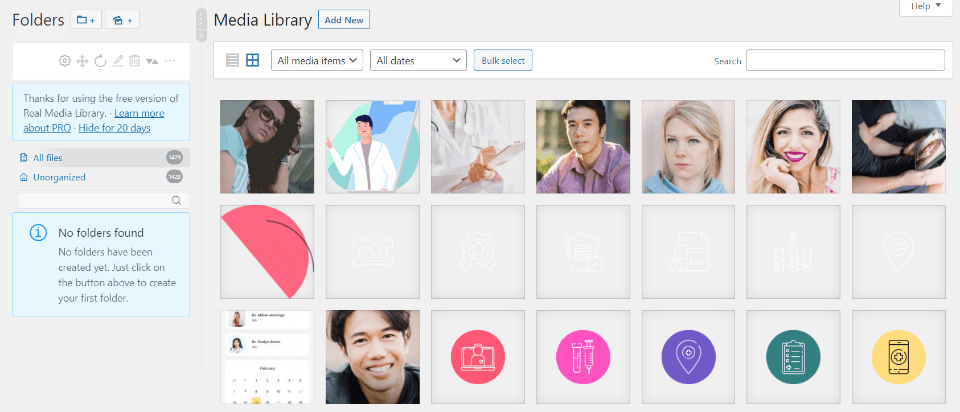
Task: Open thumbnail of woman with glasses
Action: [267, 146]
